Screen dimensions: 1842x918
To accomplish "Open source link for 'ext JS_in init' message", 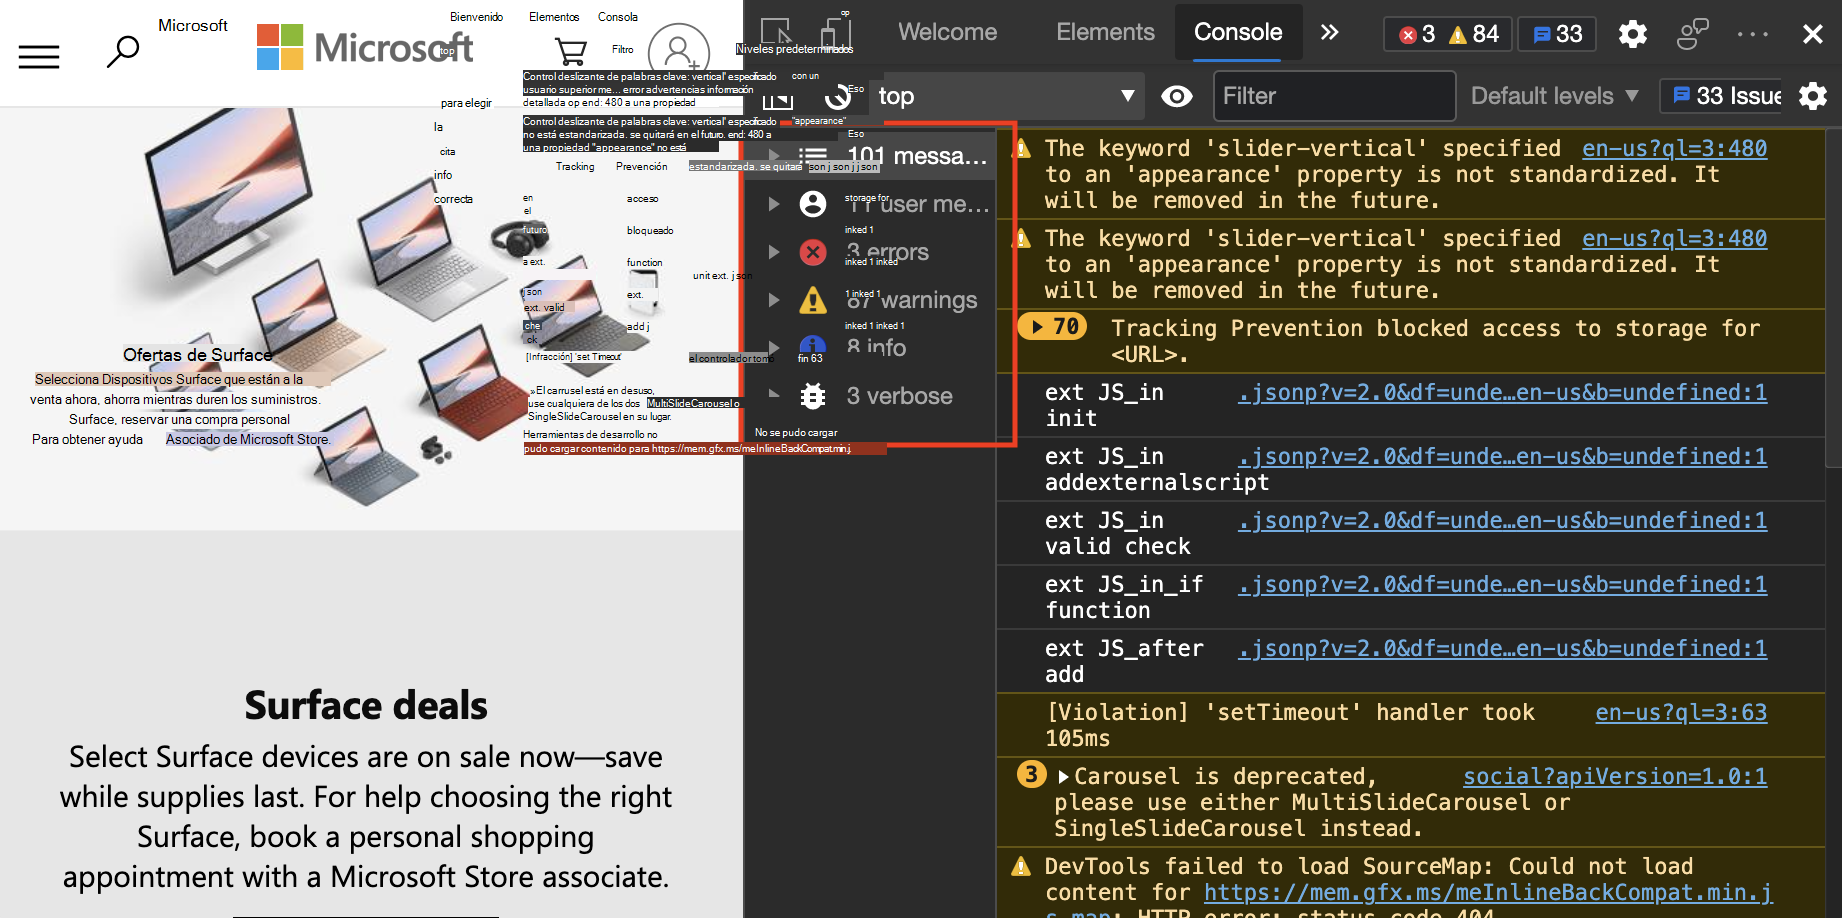I will [x=1502, y=393].
